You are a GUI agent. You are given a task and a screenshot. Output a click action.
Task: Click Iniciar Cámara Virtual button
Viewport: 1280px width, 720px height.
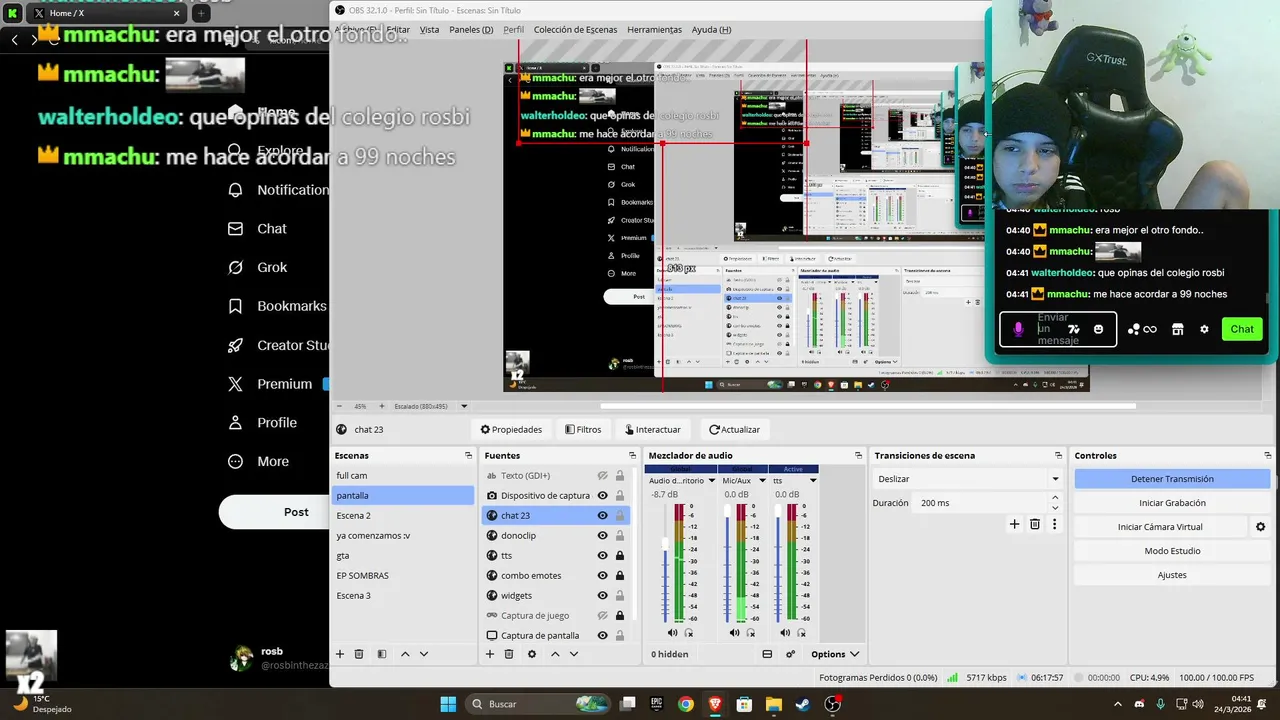[x=1160, y=527]
